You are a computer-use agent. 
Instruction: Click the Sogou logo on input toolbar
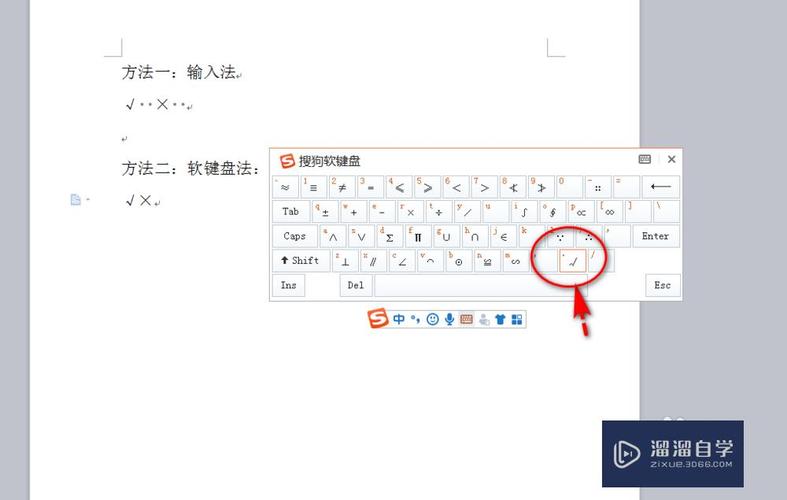[x=378, y=318]
